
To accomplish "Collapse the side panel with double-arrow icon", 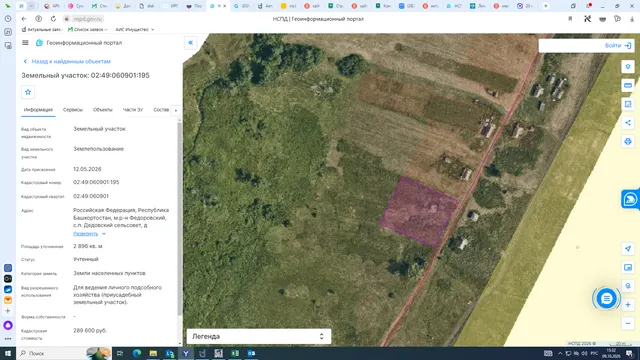I will 191,42.
